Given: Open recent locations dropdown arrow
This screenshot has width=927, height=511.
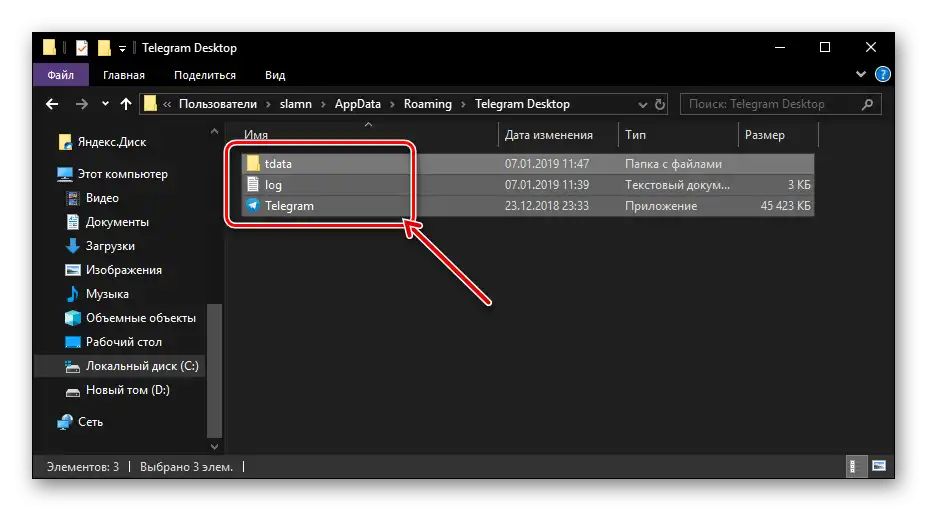Looking at the screenshot, I should [x=105, y=104].
